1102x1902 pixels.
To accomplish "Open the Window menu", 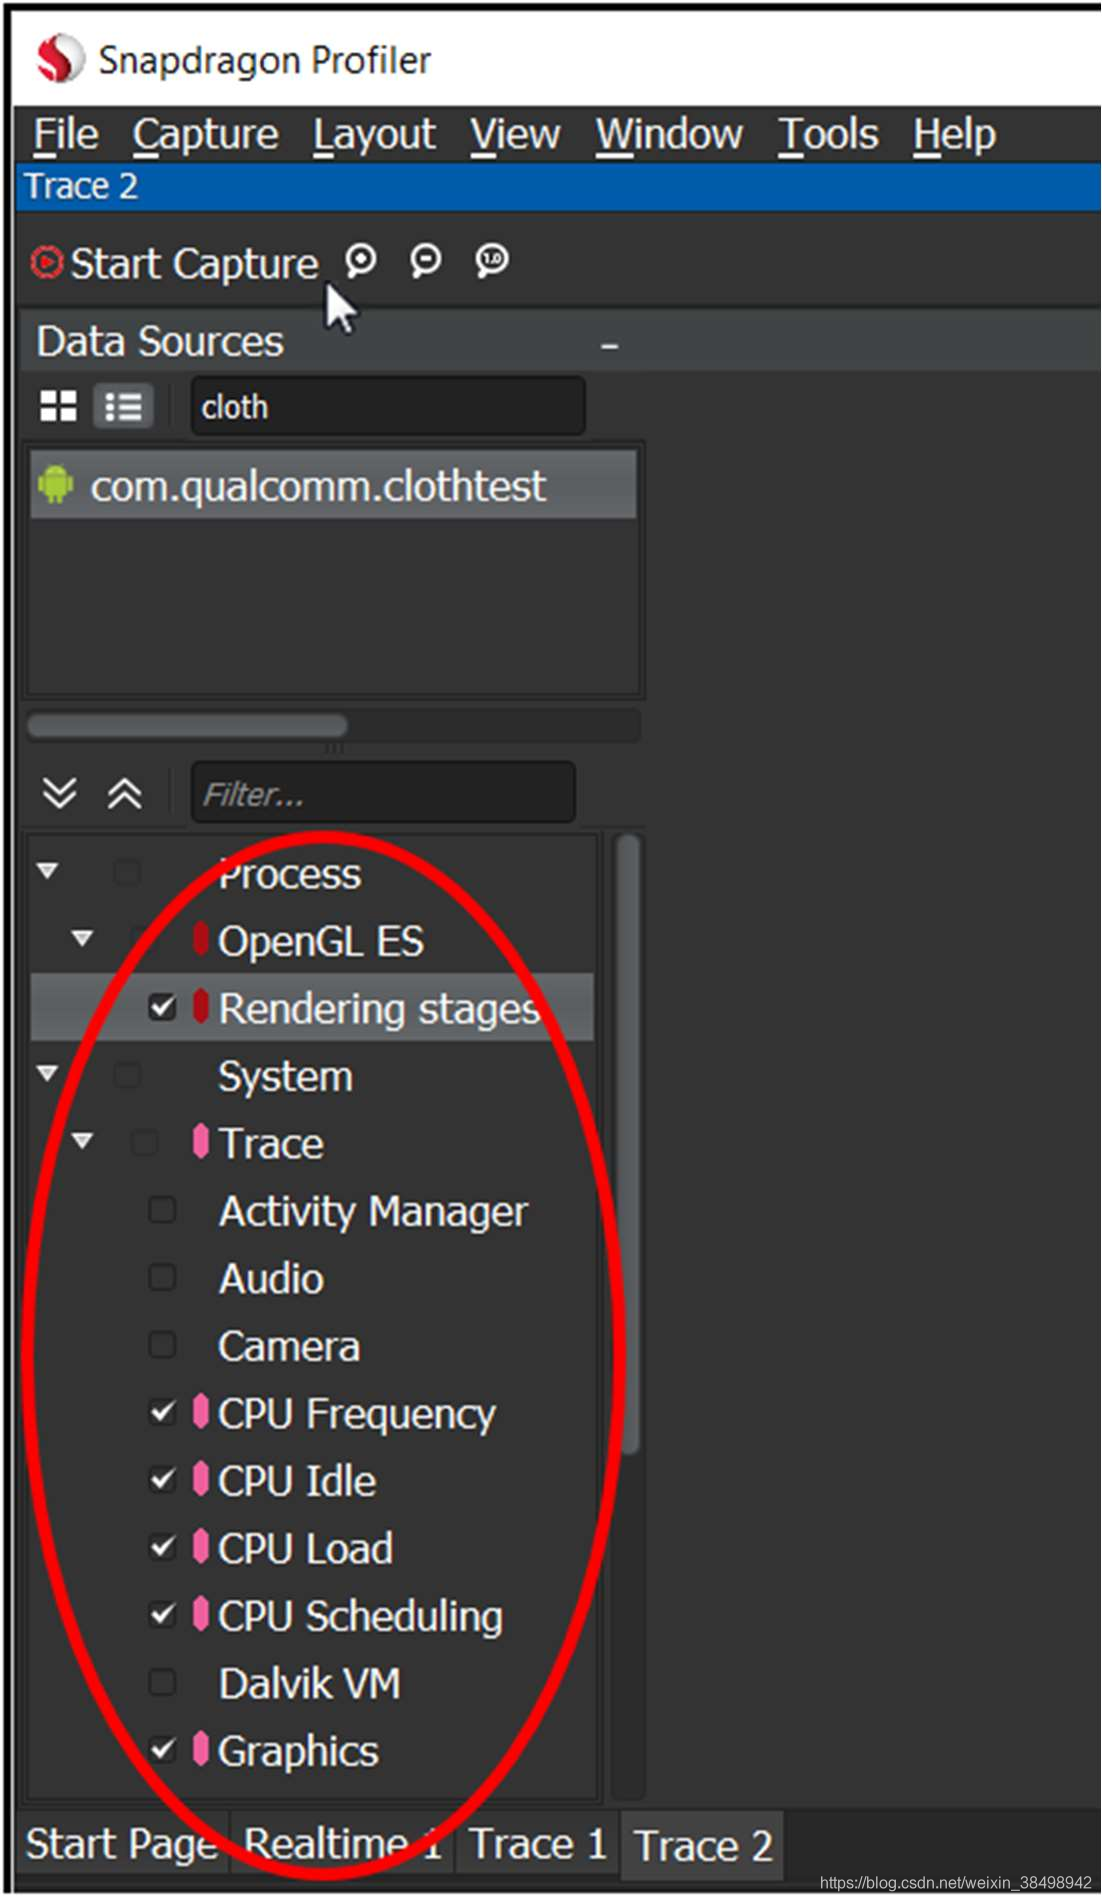I will tap(669, 134).
